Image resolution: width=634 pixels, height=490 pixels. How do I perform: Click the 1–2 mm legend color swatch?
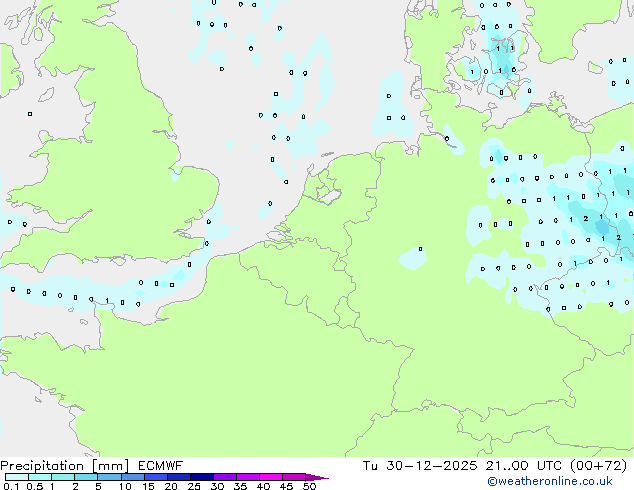[63, 477]
